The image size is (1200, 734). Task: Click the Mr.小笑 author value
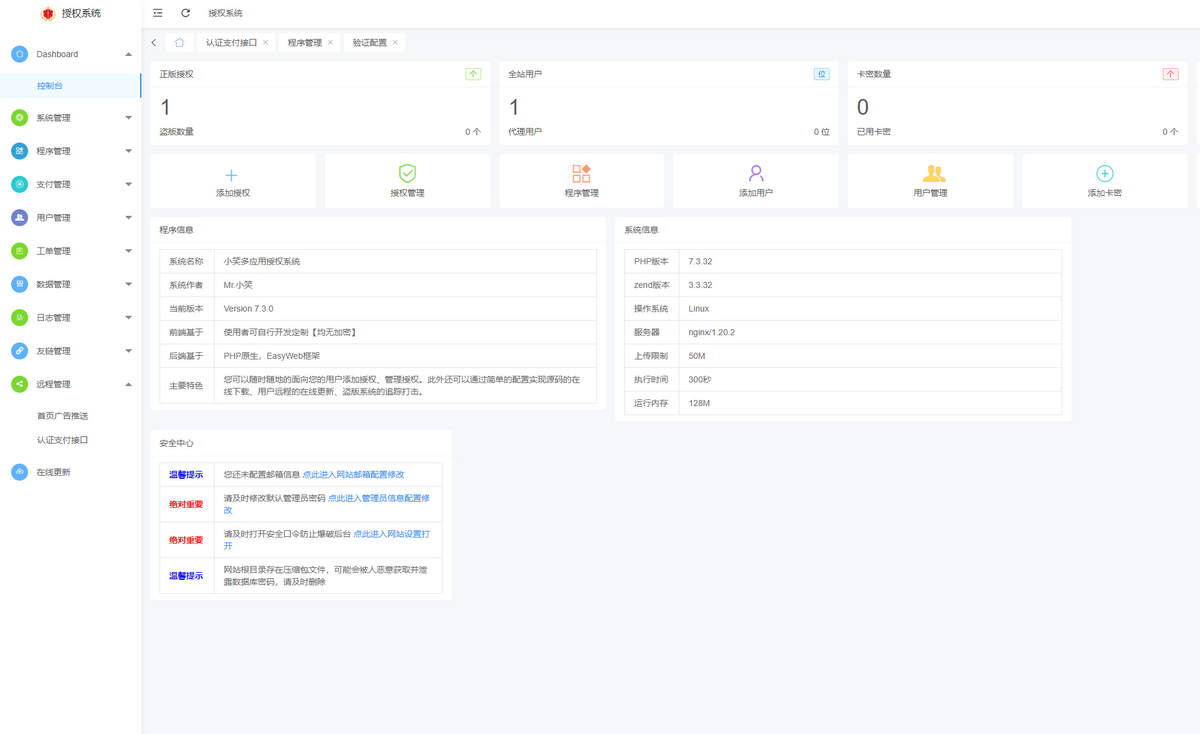point(238,285)
